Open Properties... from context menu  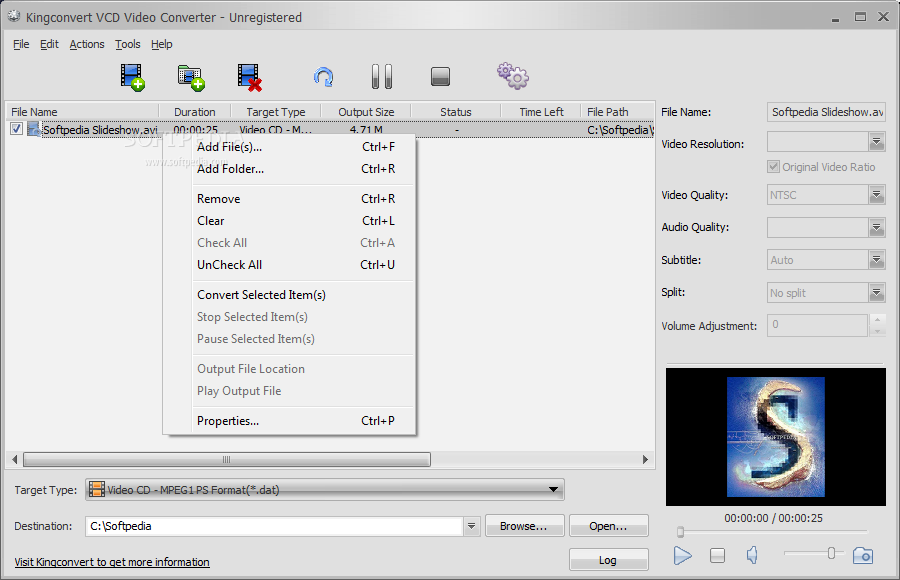(x=289, y=421)
